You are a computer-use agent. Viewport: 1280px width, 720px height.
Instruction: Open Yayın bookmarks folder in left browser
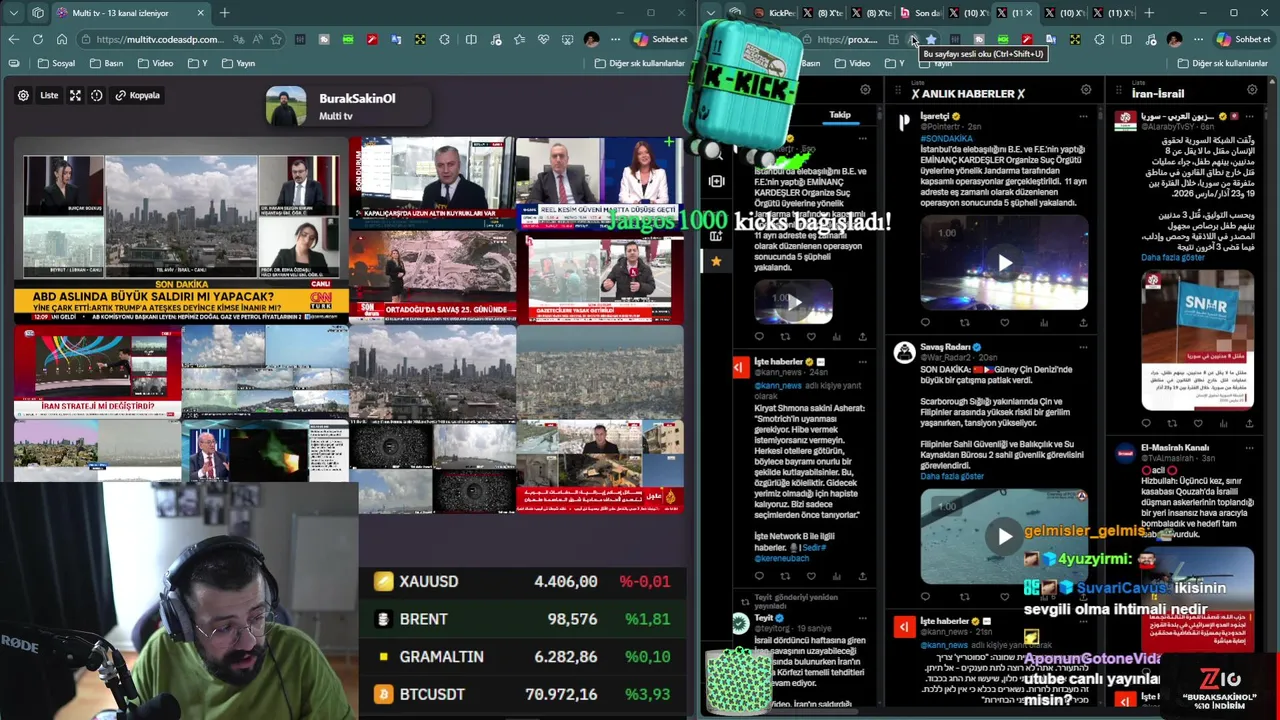[237, 63]
